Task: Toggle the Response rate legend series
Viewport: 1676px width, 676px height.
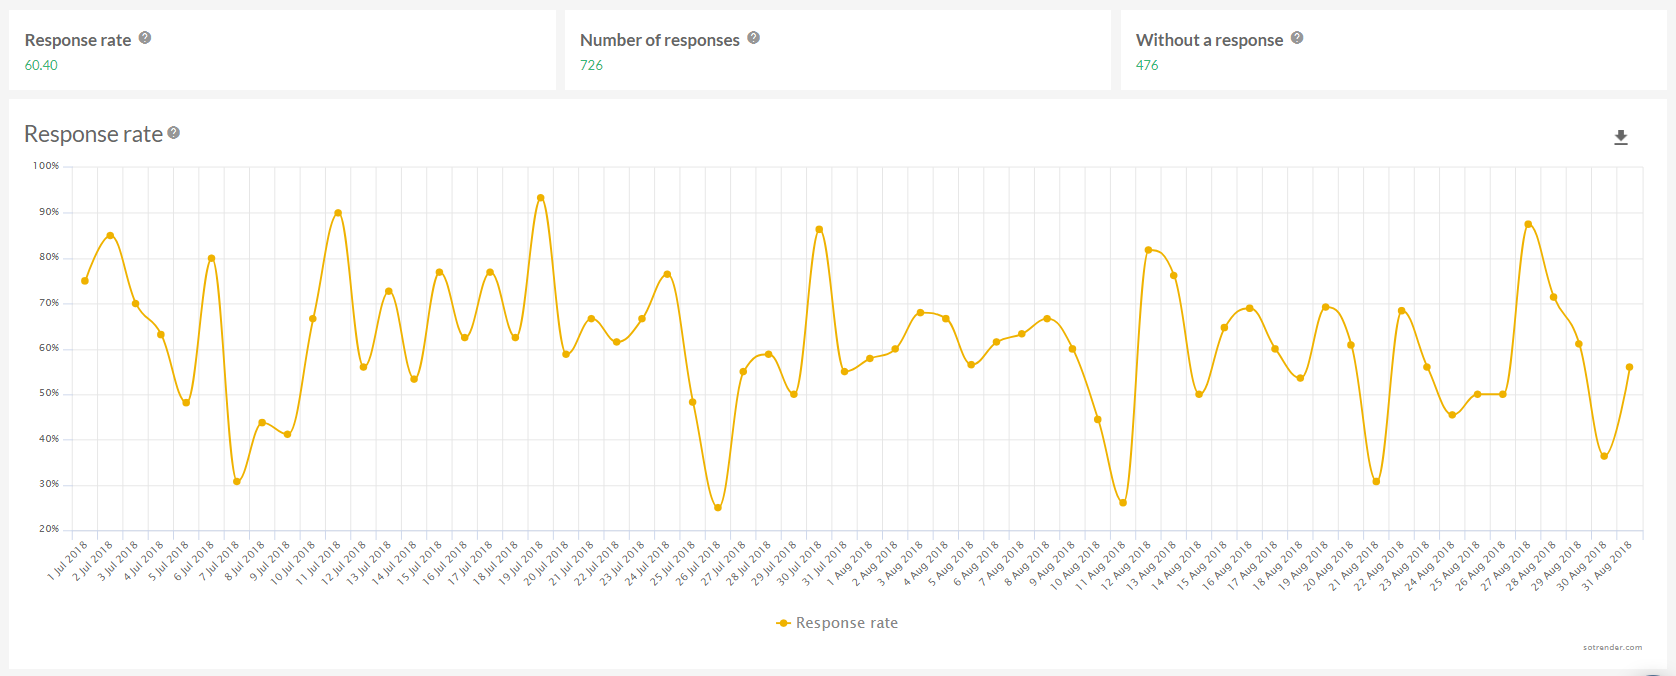Action: 846,623
